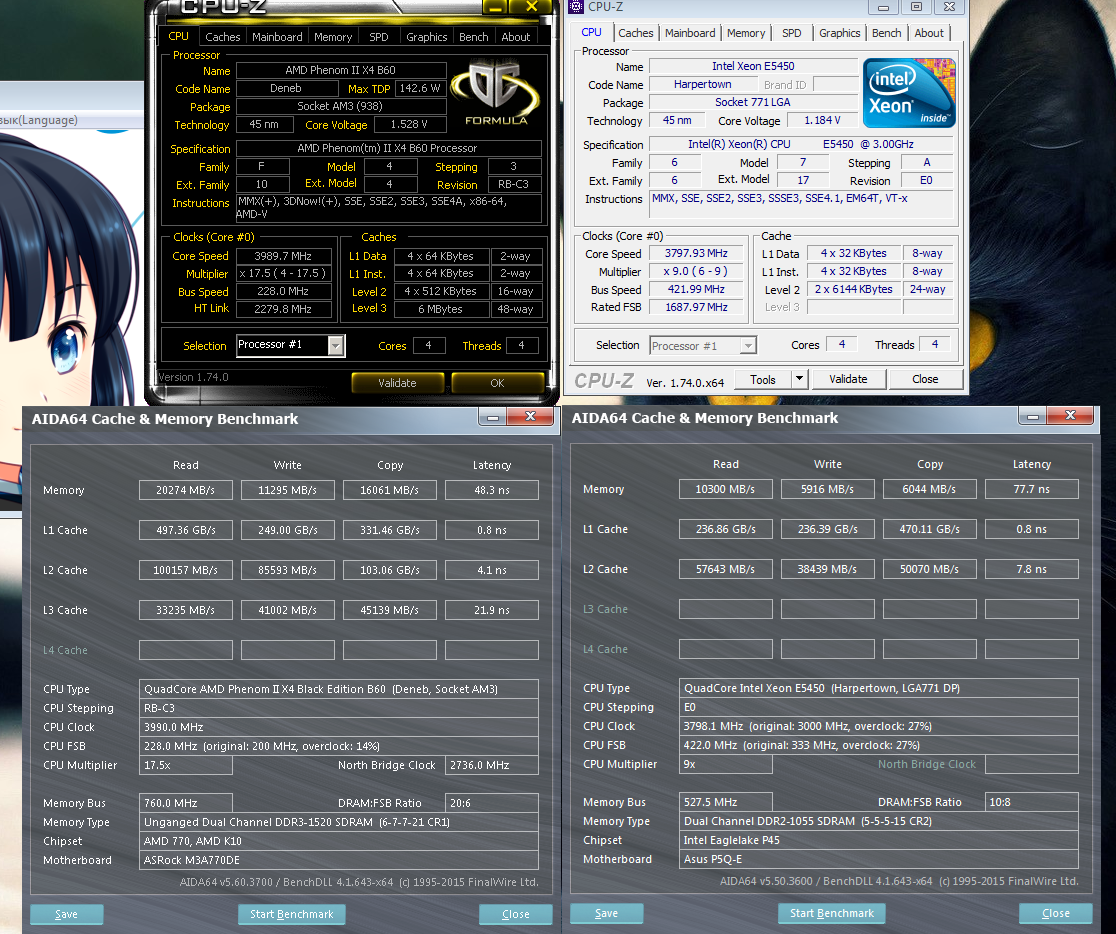Open About tab in right CPU-Z

tap(929, 33)
